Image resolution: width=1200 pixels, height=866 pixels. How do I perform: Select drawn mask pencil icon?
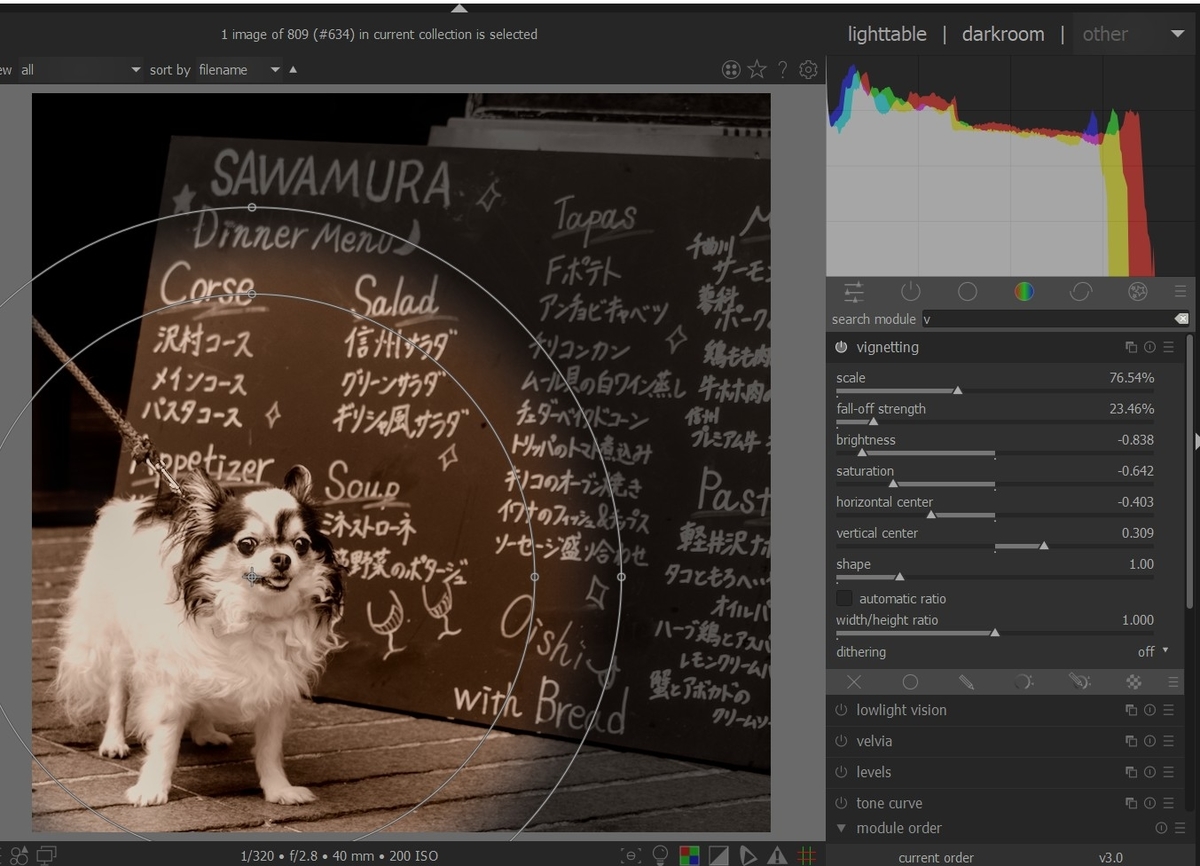coord(966,682)
